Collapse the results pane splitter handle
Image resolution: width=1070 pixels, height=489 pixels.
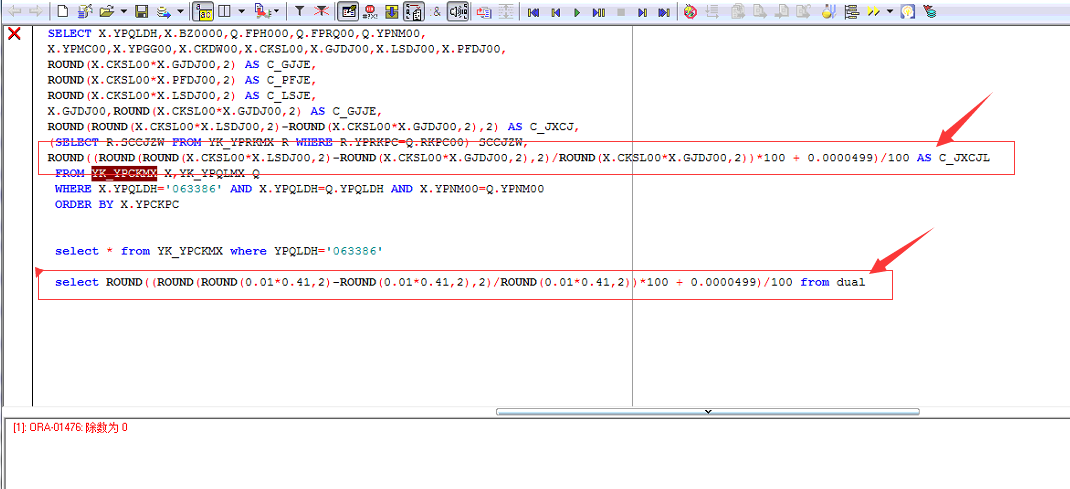pyautogui.click(x=708, y=411)
